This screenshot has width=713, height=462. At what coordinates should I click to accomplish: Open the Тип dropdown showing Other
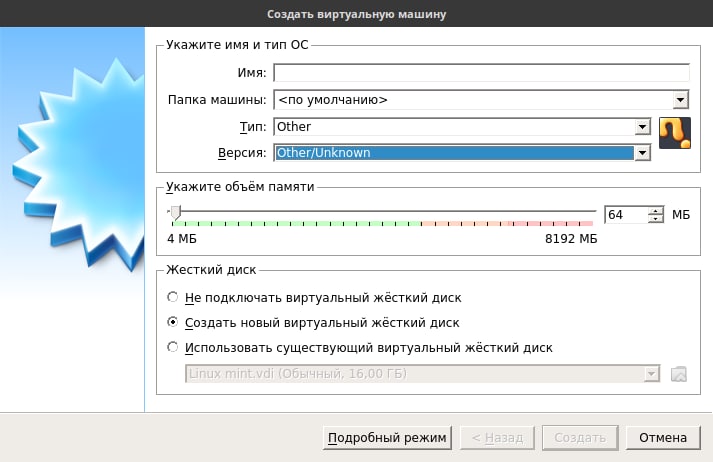point(462,127)
